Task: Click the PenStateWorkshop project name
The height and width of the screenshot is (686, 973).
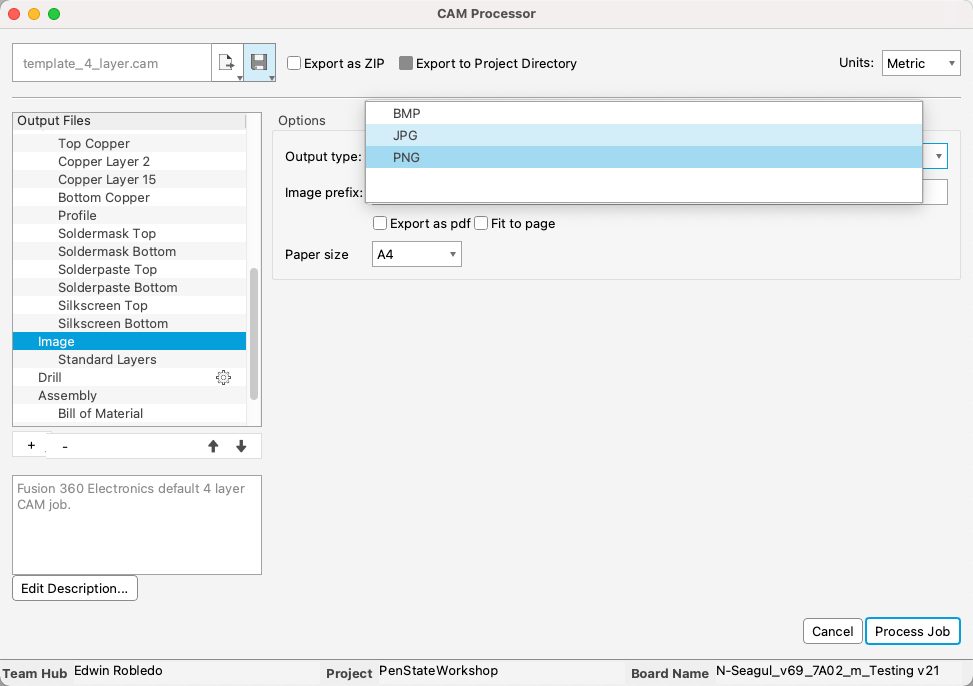Action: click(x=438, y=670)
